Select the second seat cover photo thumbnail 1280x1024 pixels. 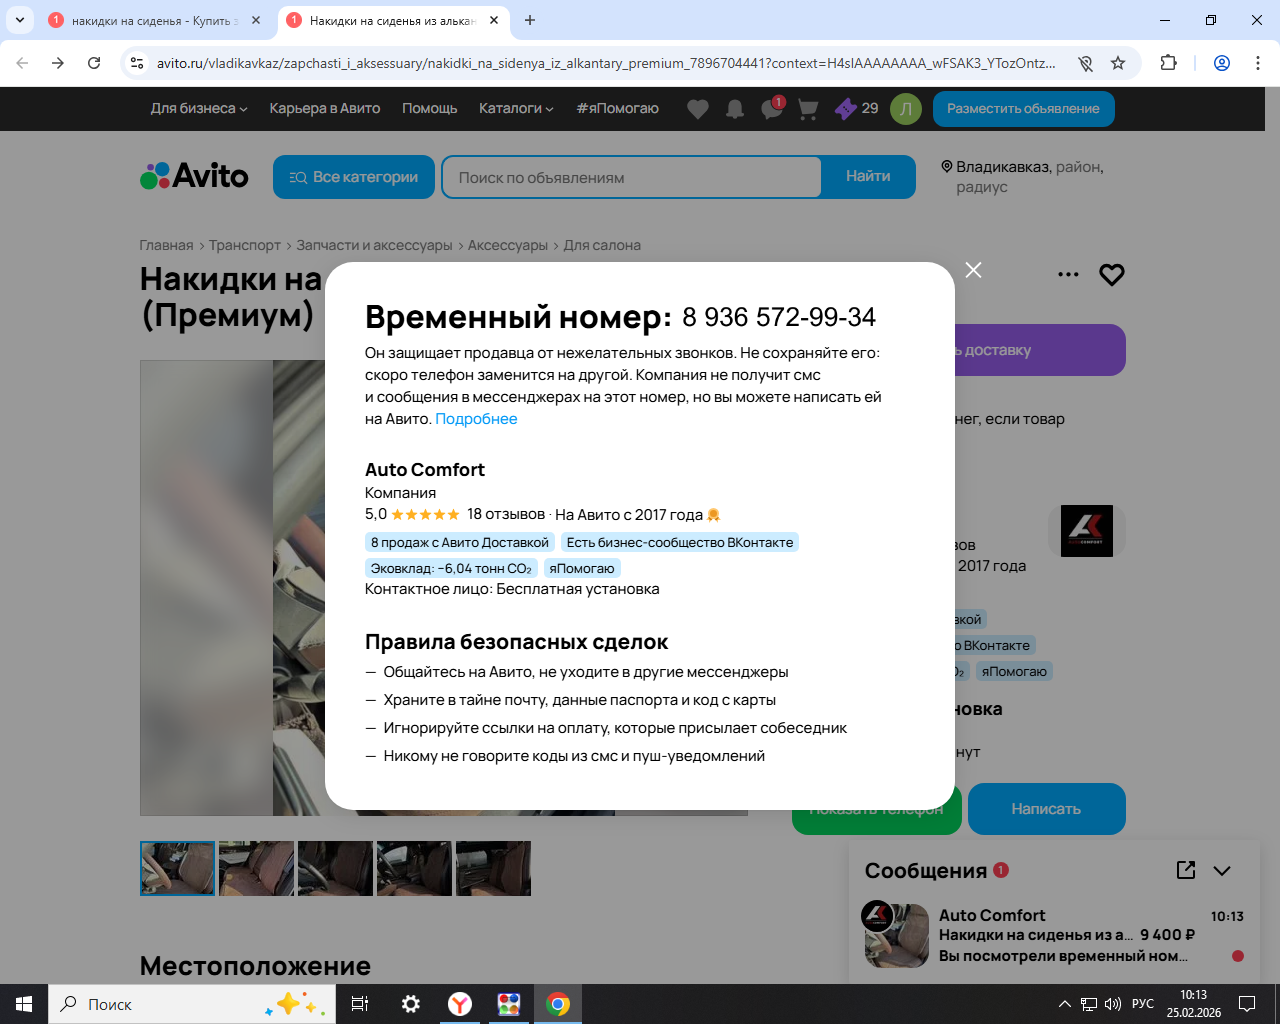[x=256, y=868]
